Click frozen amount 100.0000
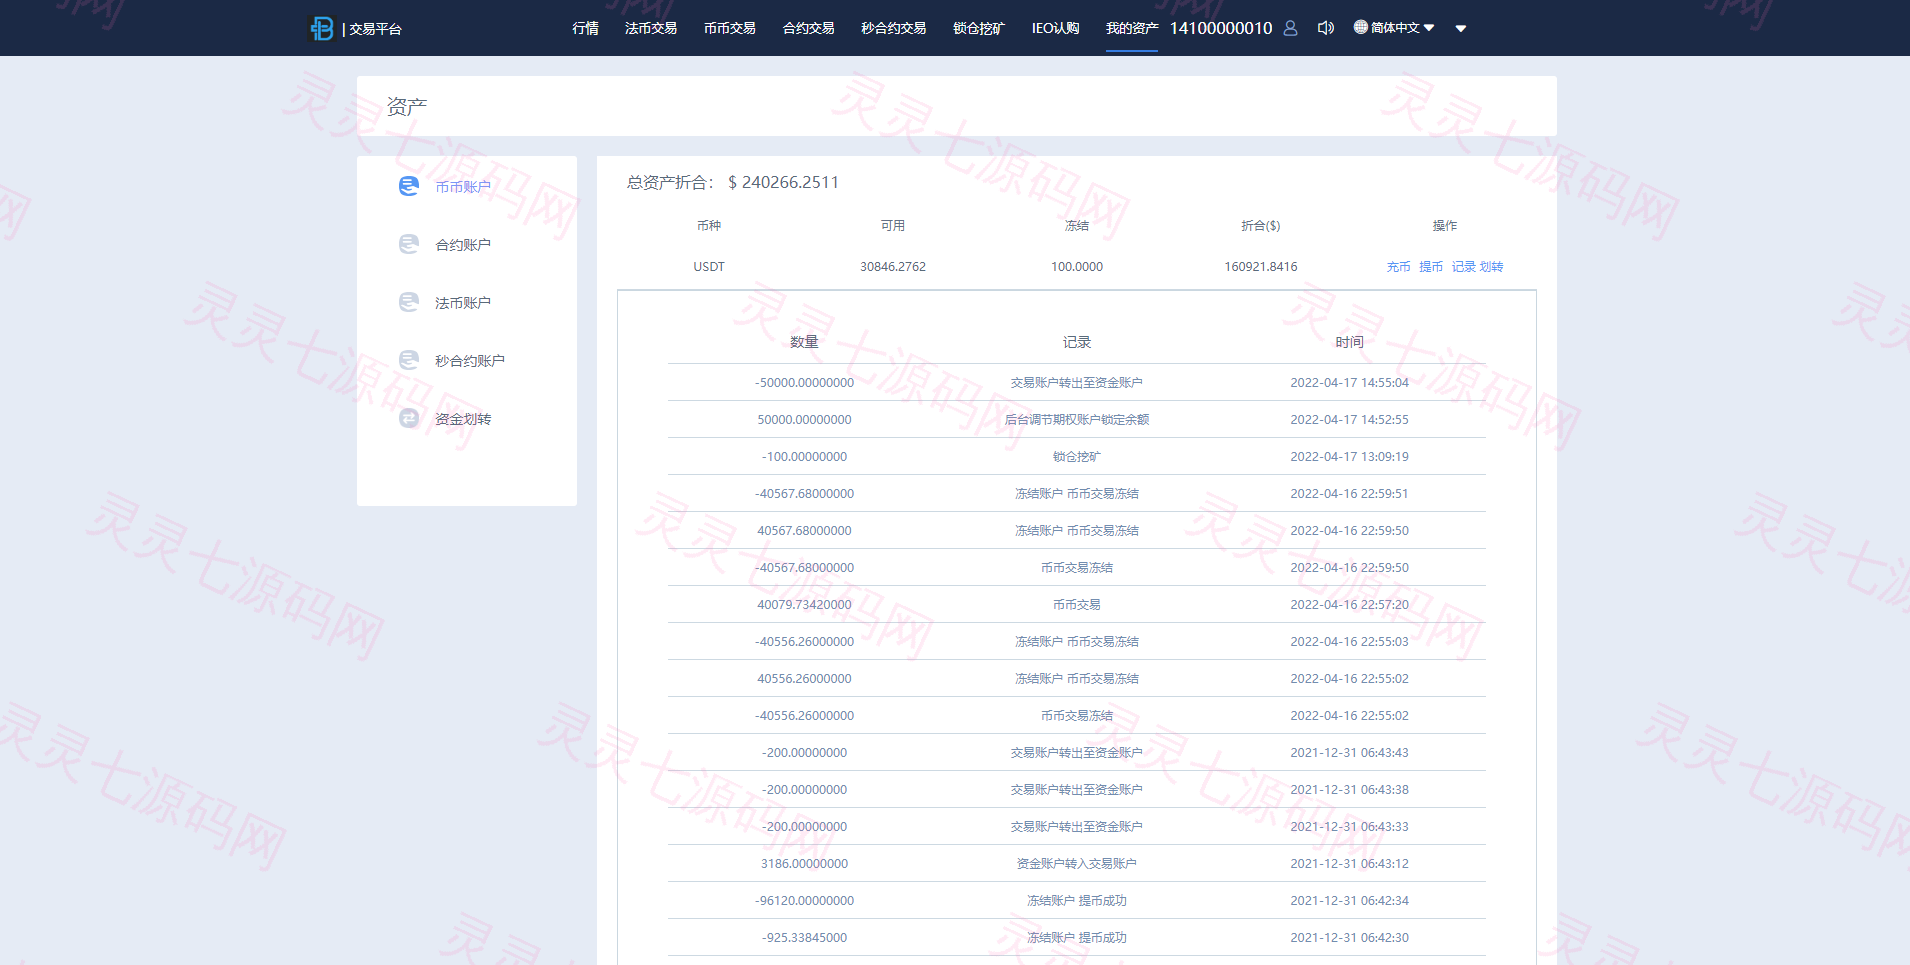The image size is (1910, 965). [1077, 267]
